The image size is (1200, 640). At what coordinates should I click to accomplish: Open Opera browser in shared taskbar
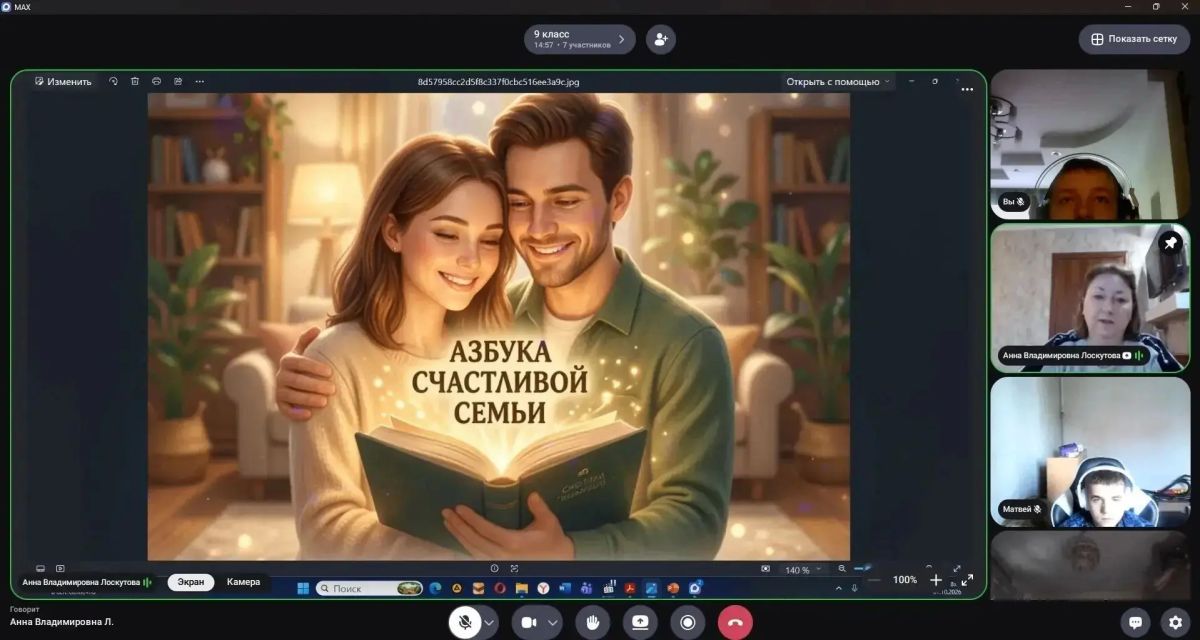click(499, 588)
